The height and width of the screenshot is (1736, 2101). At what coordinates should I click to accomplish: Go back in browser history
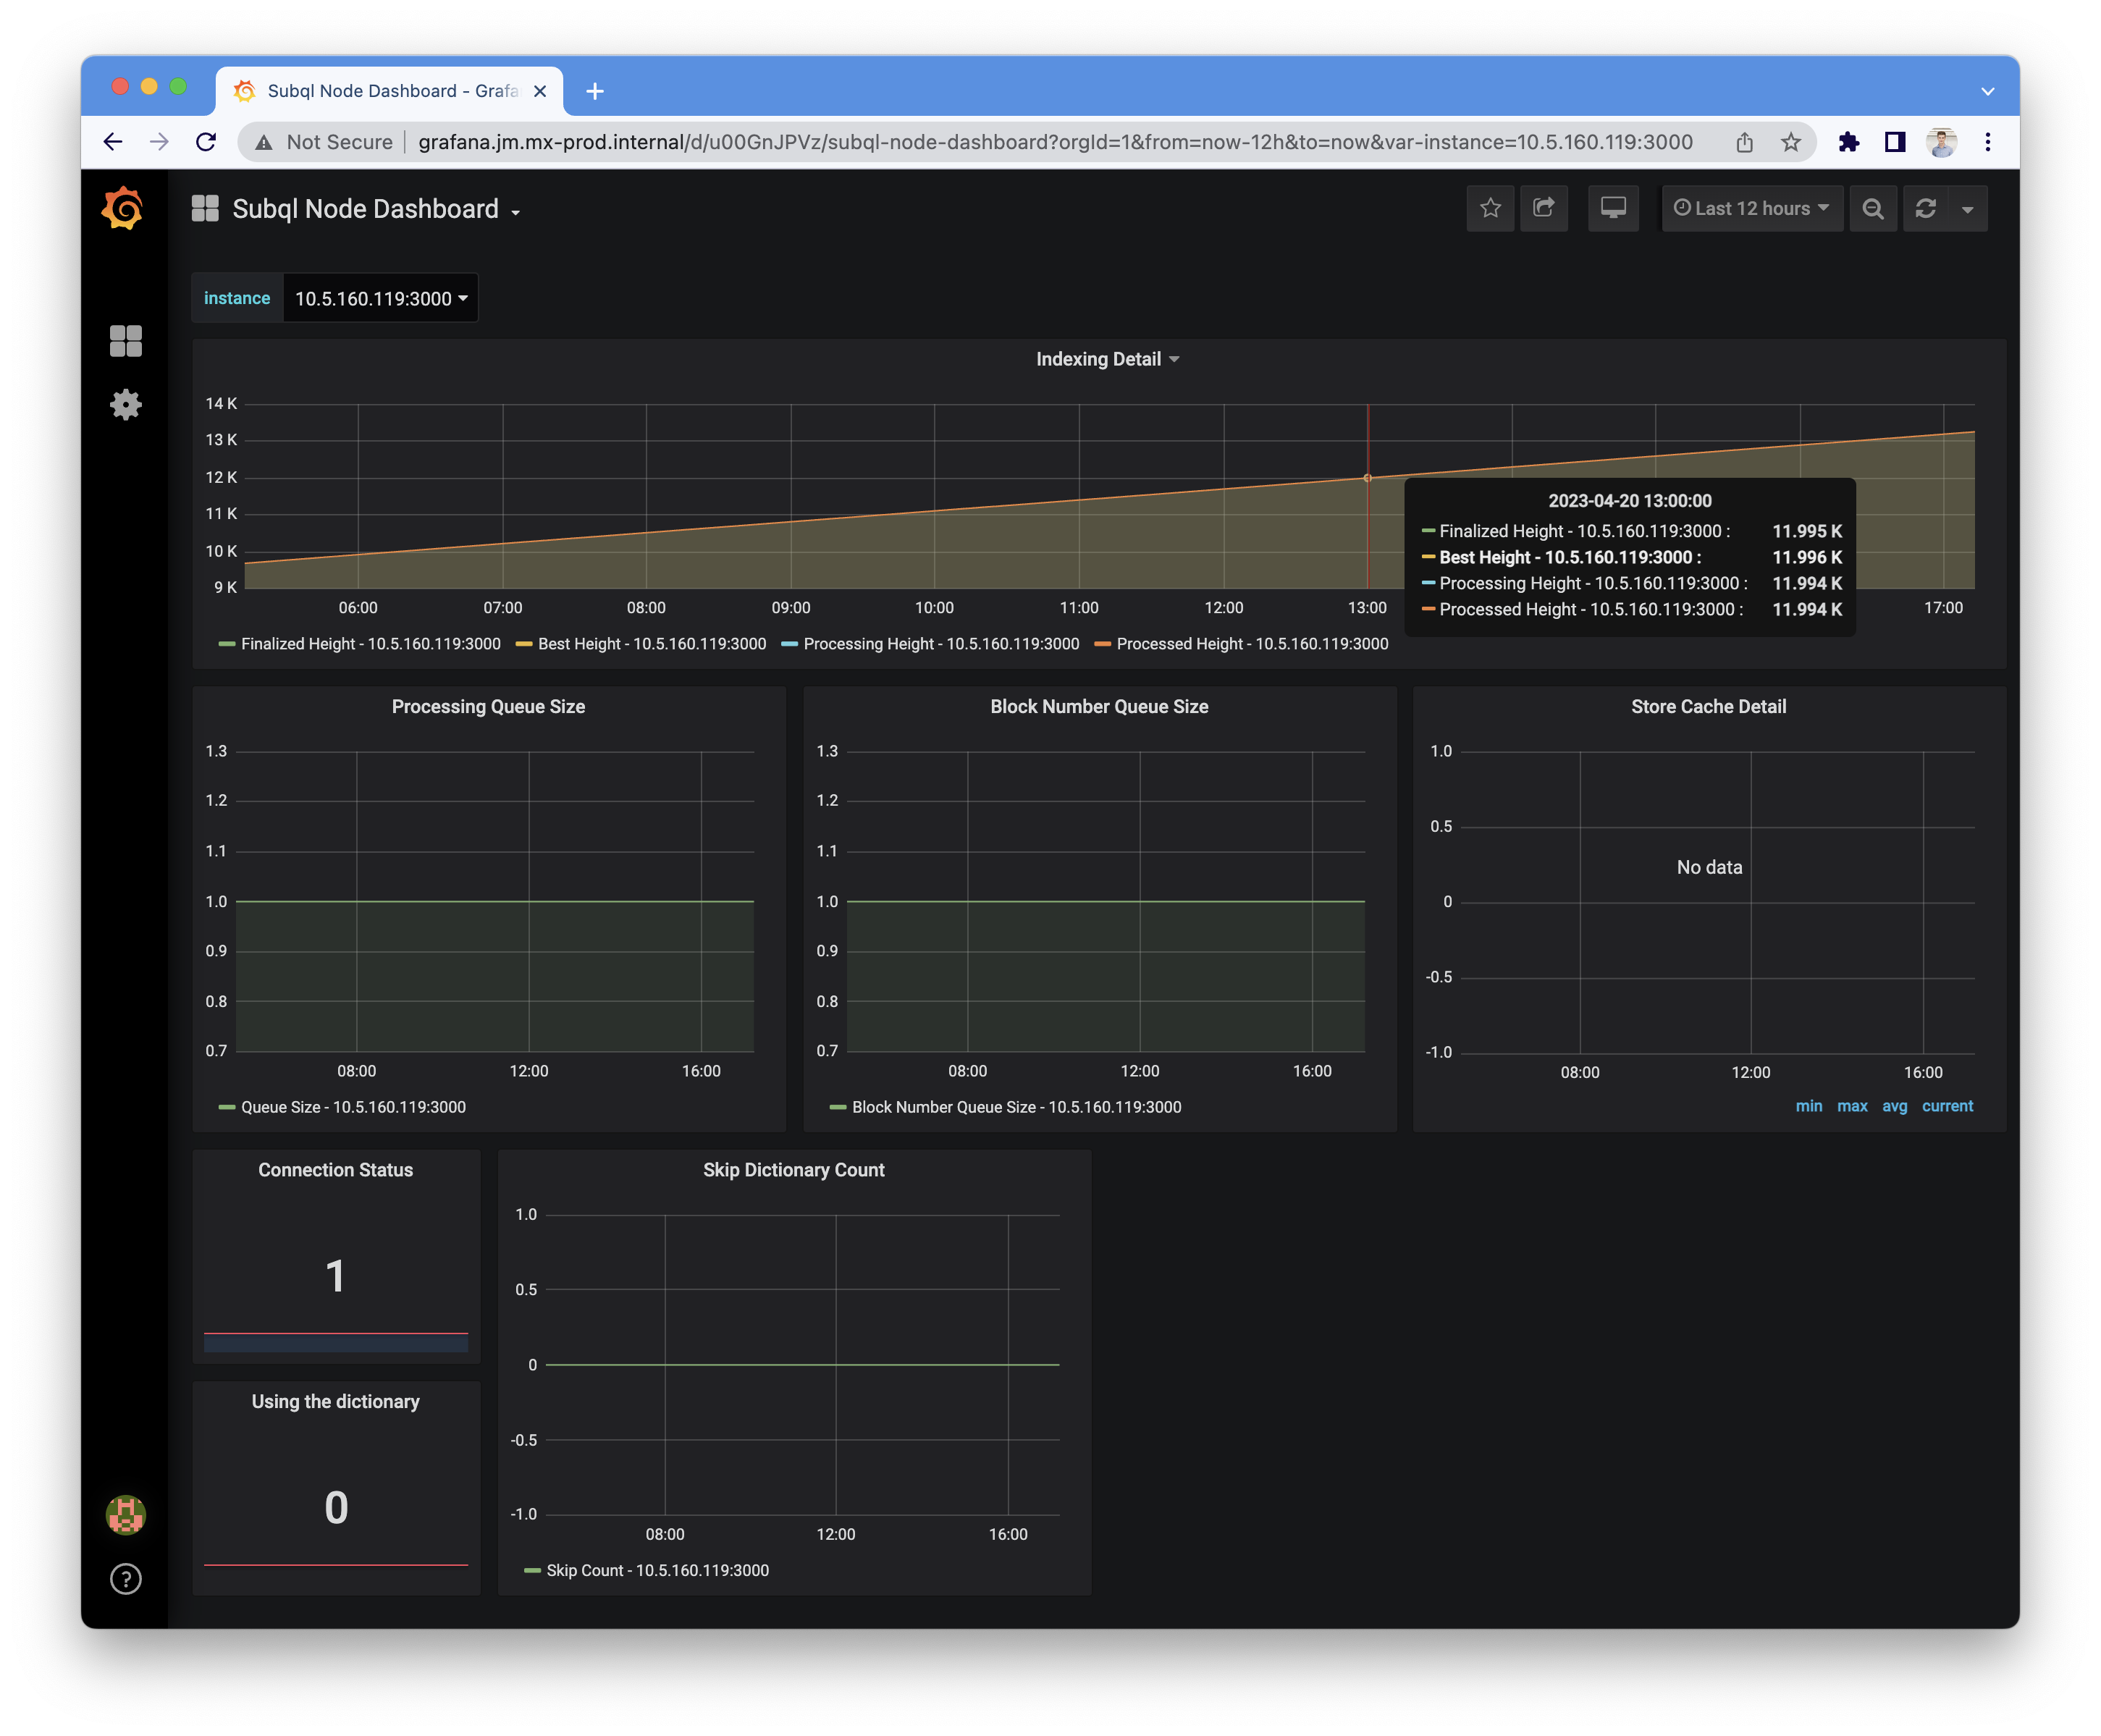pos(113,142)
